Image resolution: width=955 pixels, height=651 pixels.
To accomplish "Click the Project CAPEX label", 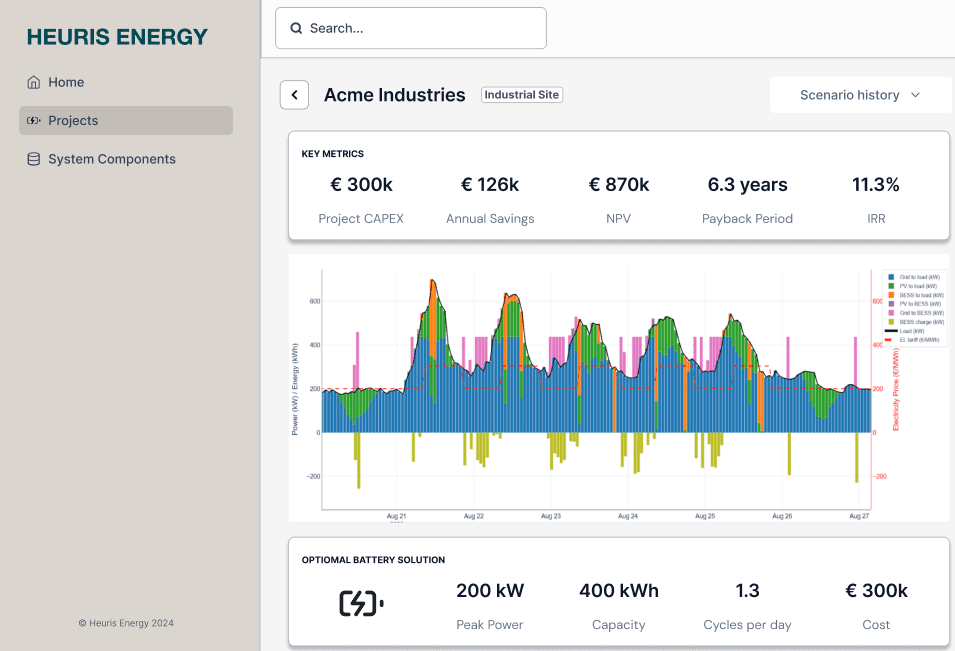I will click(x=361, y=219).
